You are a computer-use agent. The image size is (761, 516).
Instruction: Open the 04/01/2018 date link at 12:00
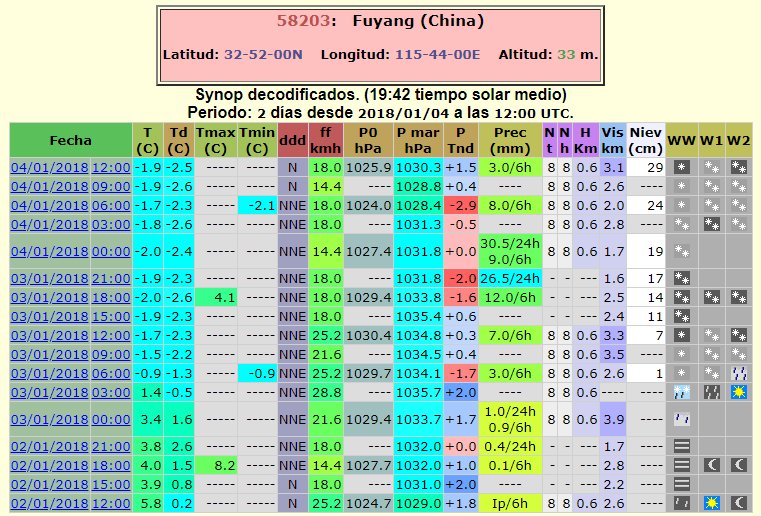tap(49, 166)
